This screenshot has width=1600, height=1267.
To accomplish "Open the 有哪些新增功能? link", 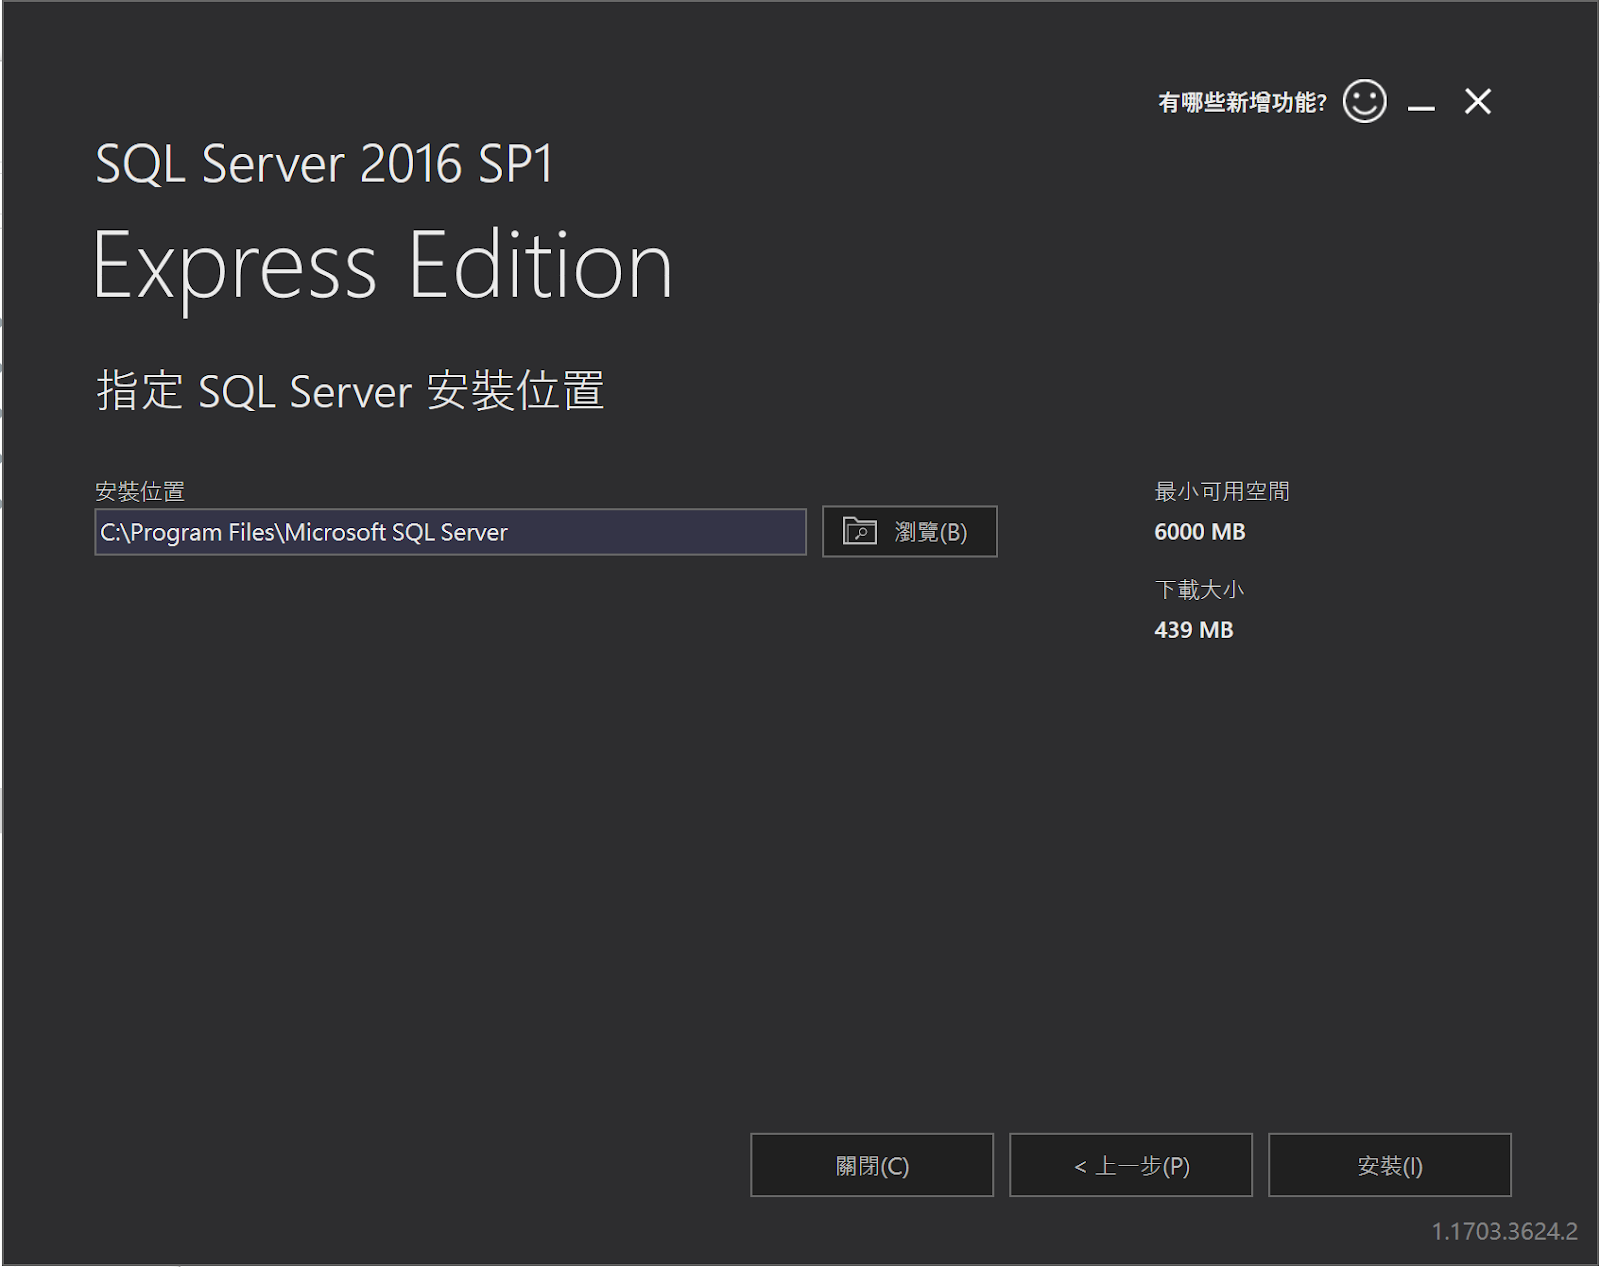I will click(x=1242, y=102).
